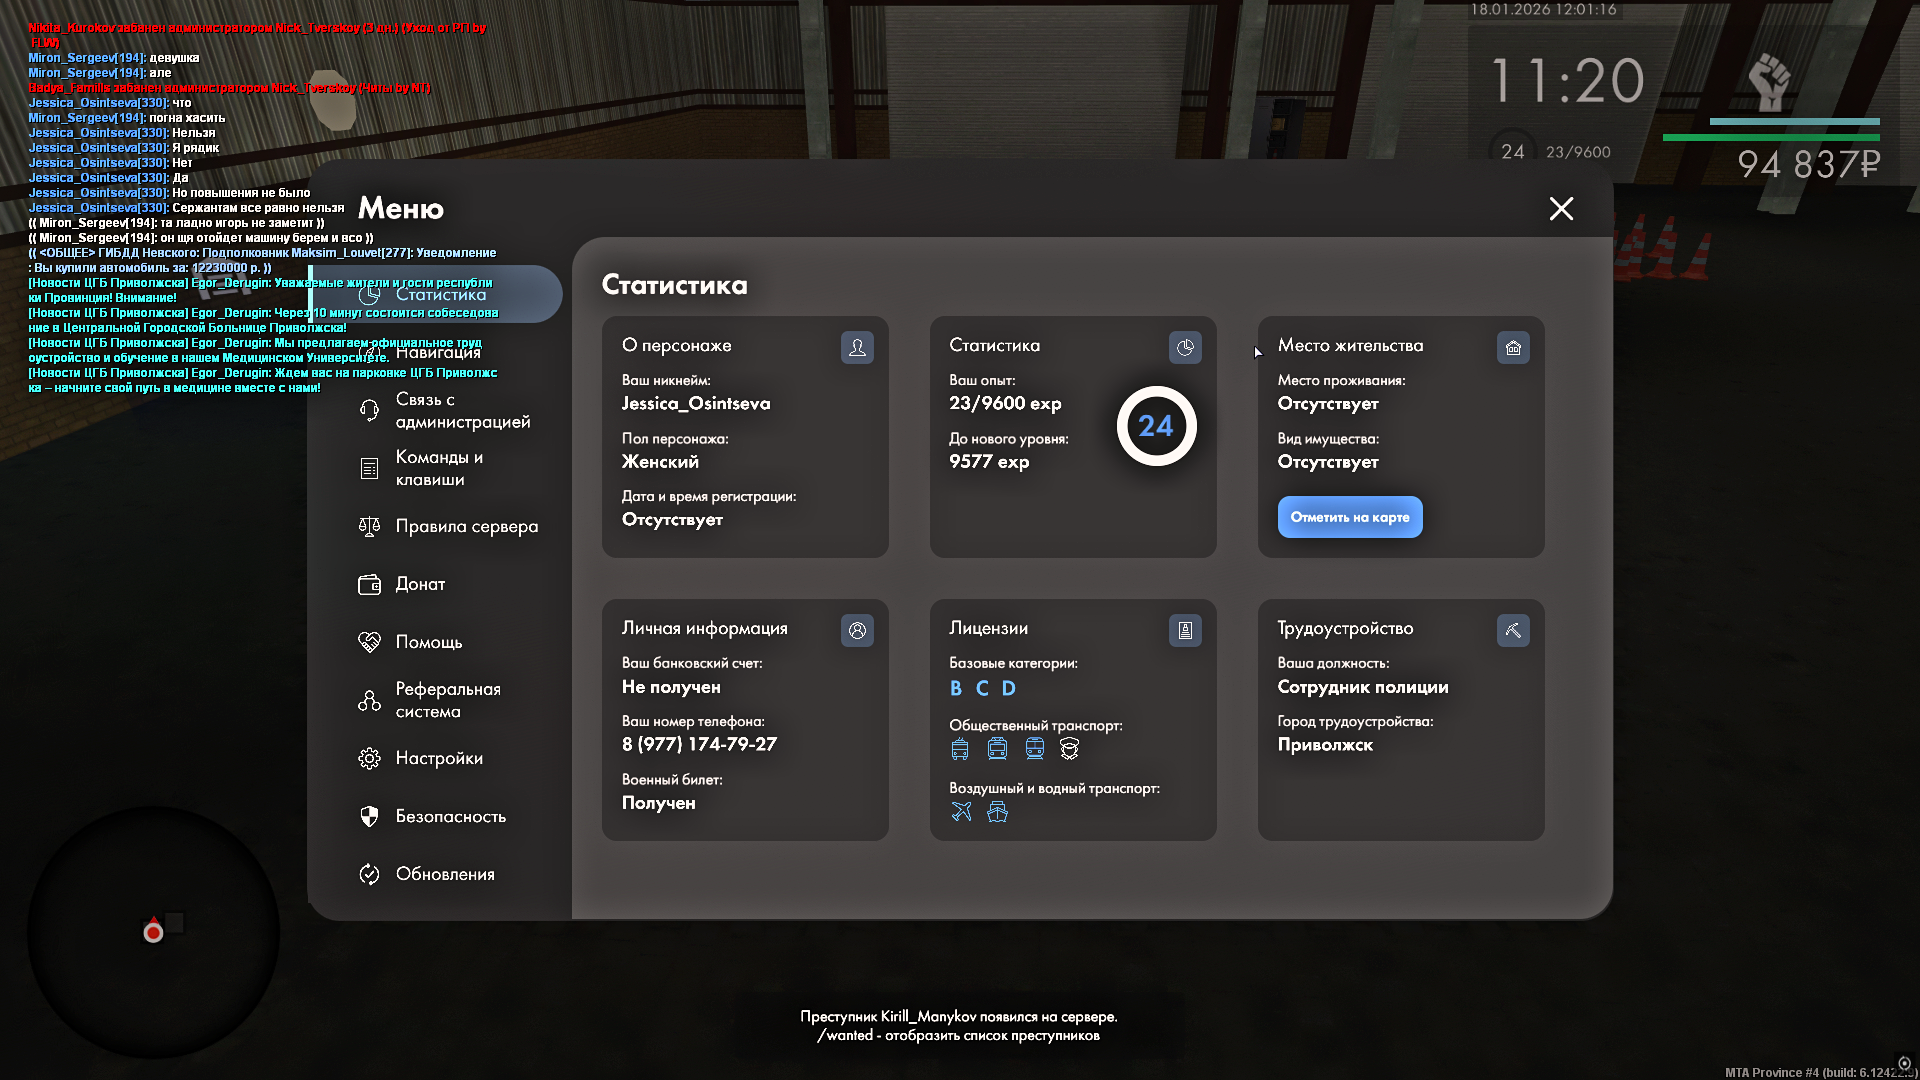Open the Навигация menu section
This screenshot has width=1920, height=1080.
pos(438,352)
